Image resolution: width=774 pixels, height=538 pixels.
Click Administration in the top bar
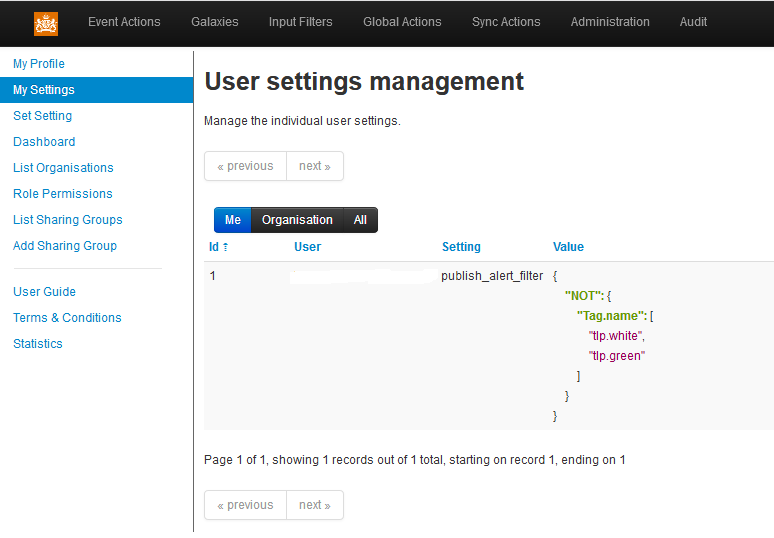click(609, 22)
